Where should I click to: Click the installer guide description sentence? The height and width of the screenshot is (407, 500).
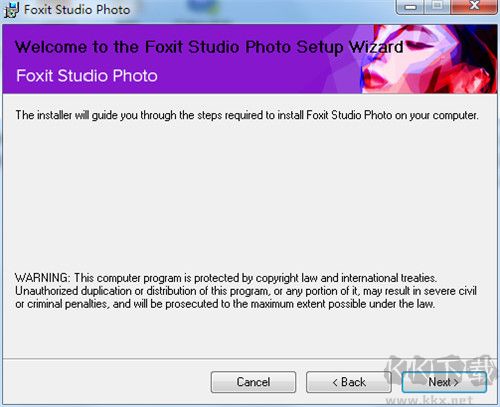(247, 115)
